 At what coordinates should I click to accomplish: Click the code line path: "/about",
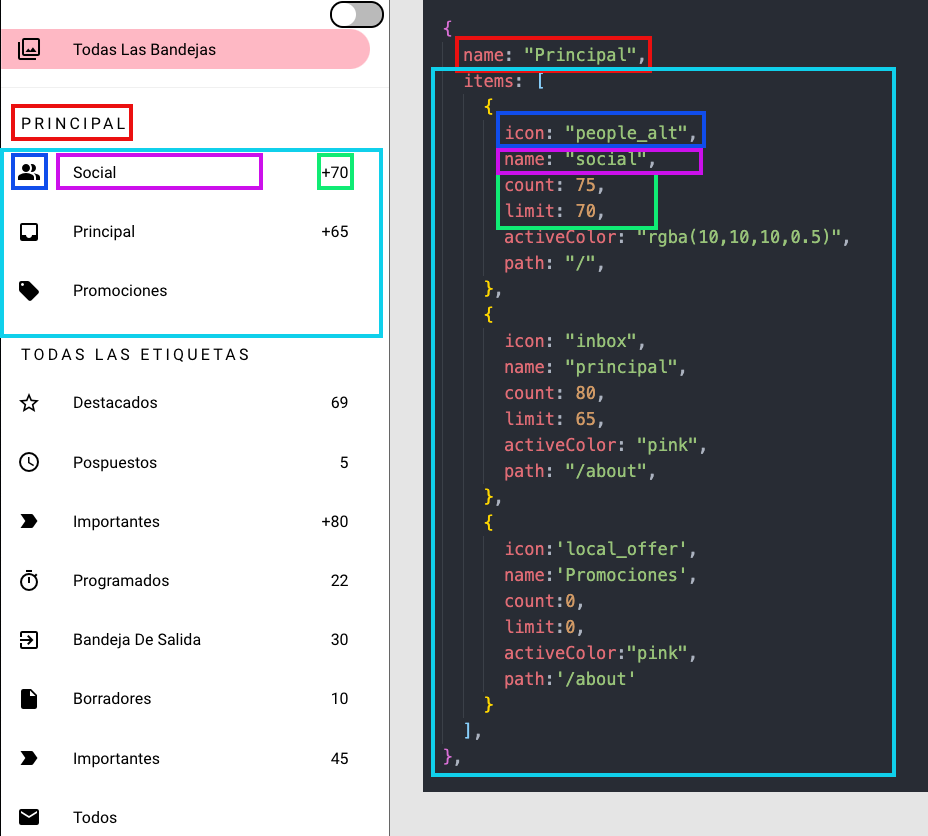[579, 472]
